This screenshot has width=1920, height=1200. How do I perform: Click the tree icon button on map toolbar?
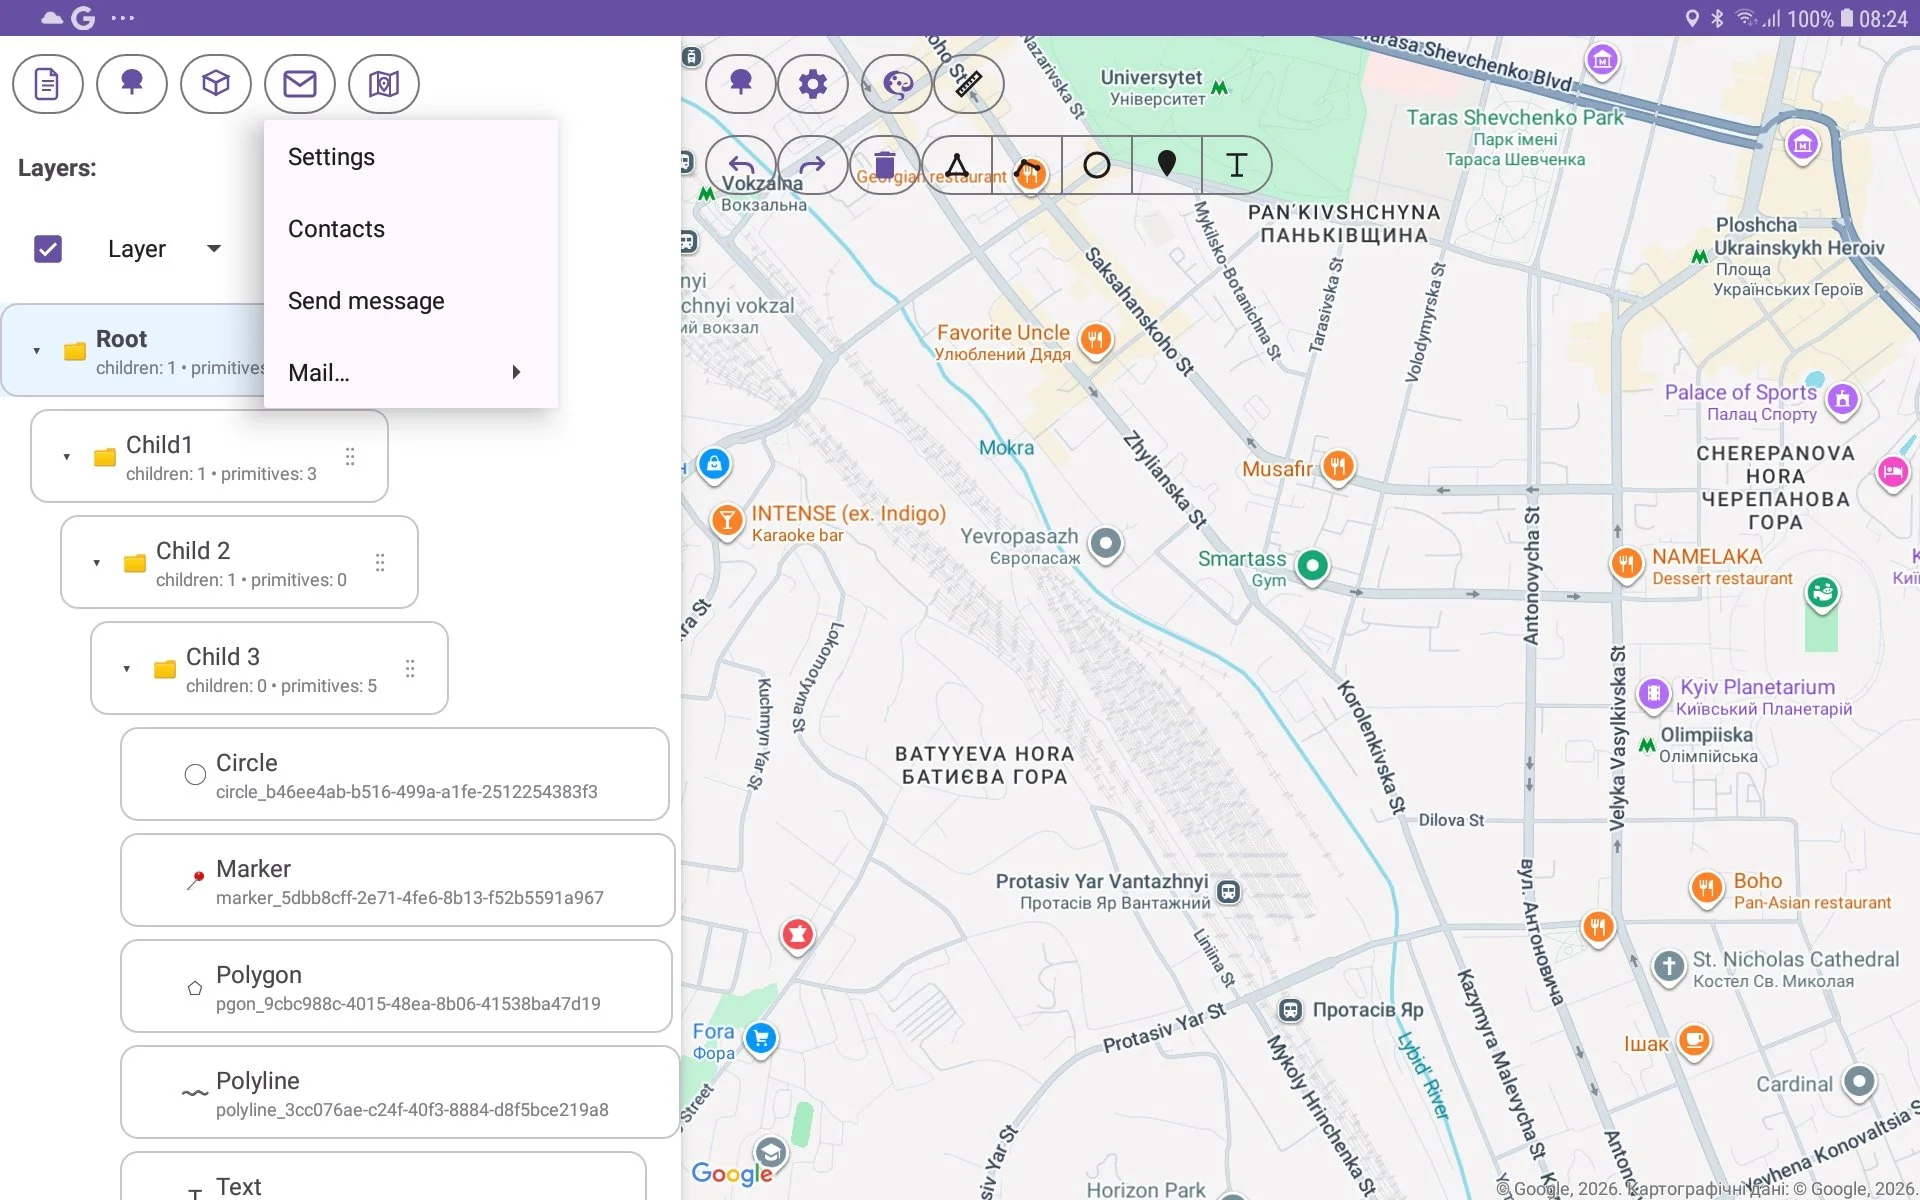click(740, 84)
